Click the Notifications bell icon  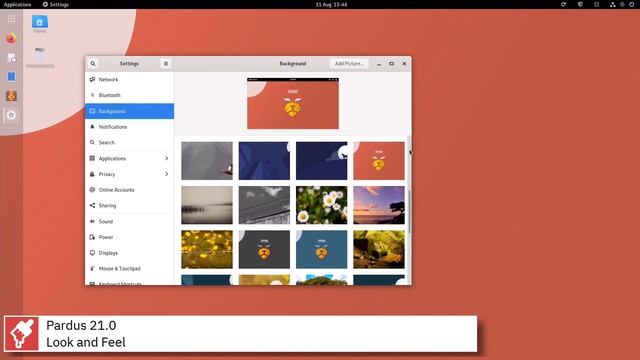[92, 127]
